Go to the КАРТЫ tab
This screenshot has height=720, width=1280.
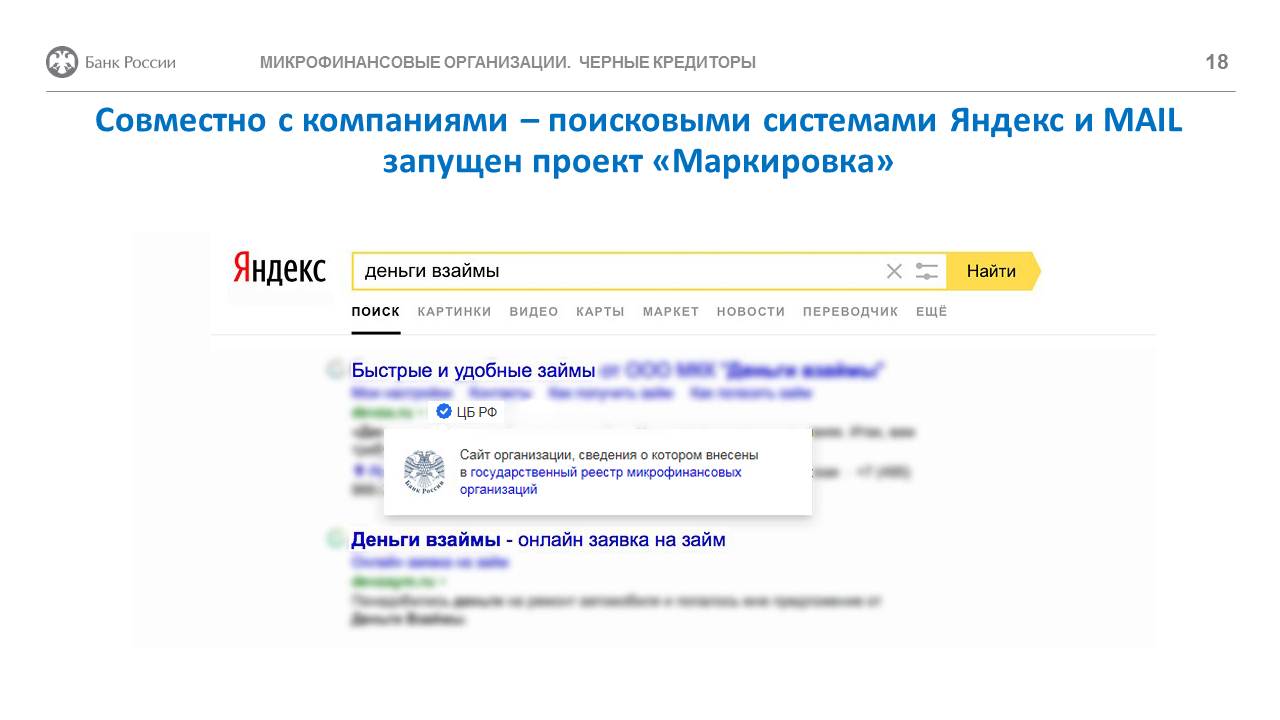600,312
